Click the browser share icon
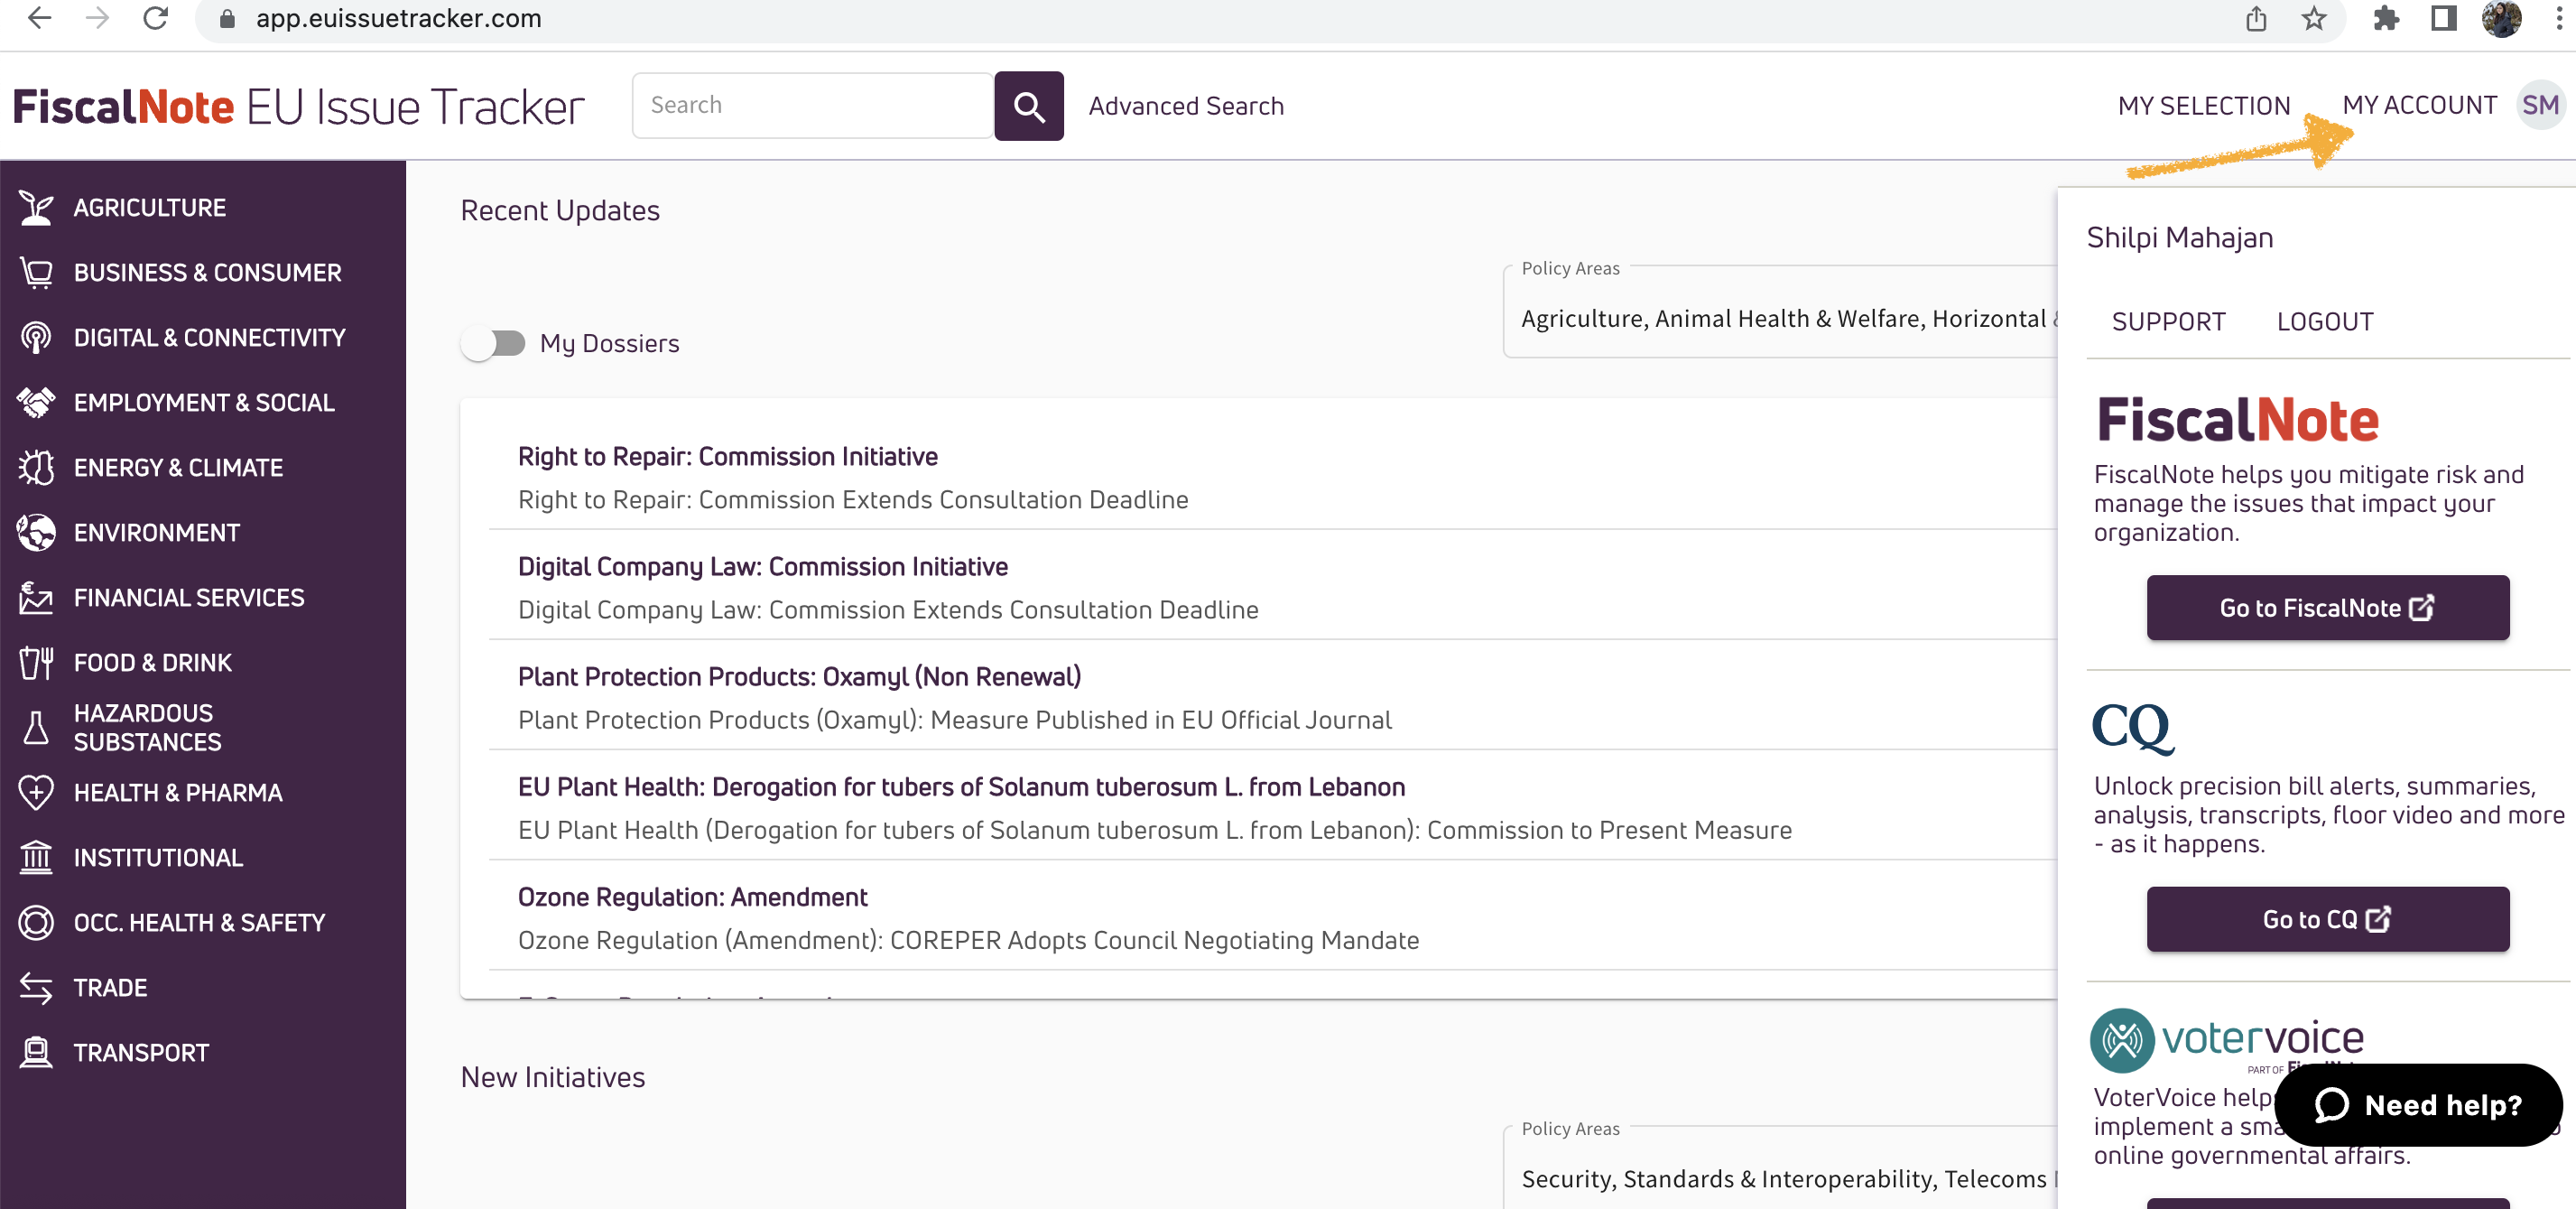2576x1209 pixels. (2256, 18)
